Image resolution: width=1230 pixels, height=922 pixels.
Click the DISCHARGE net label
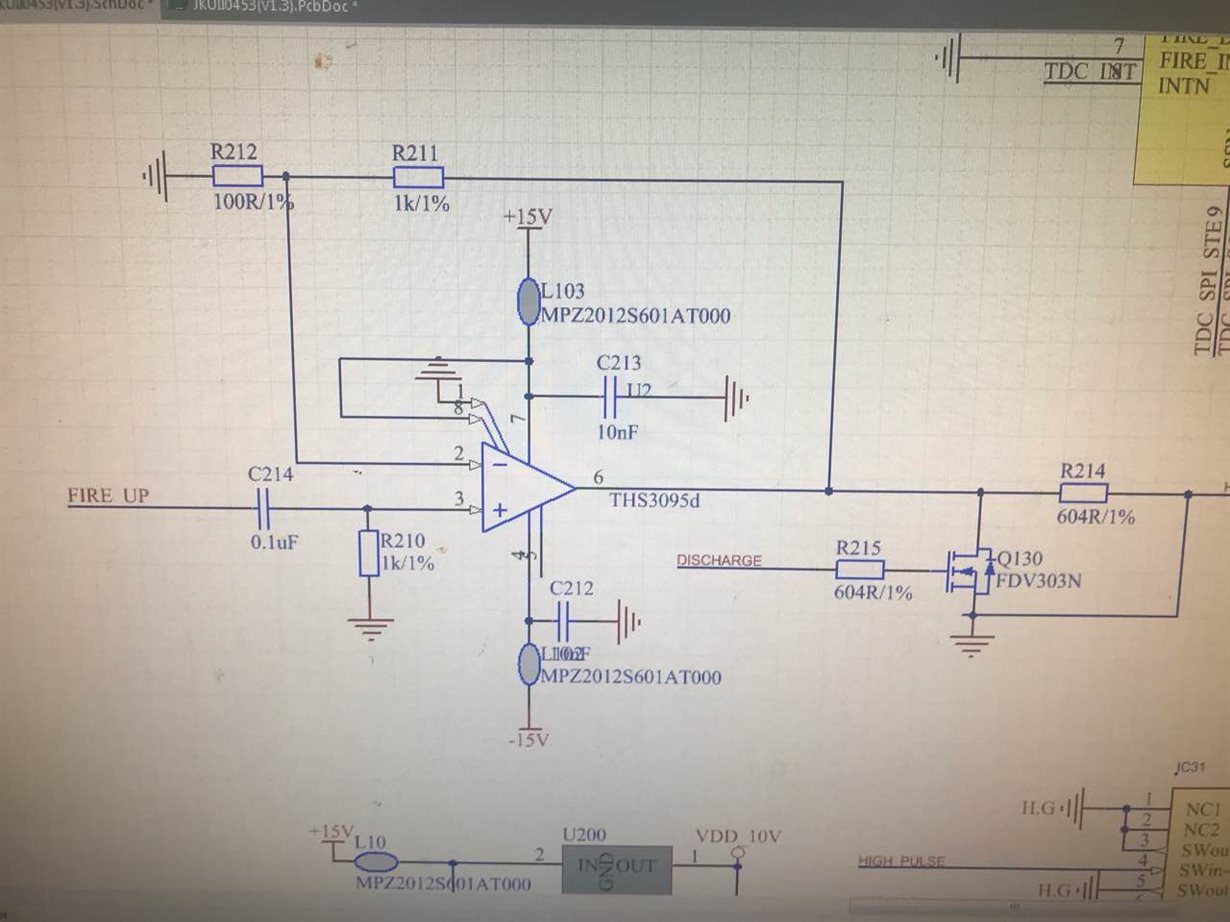pos(719,561)
